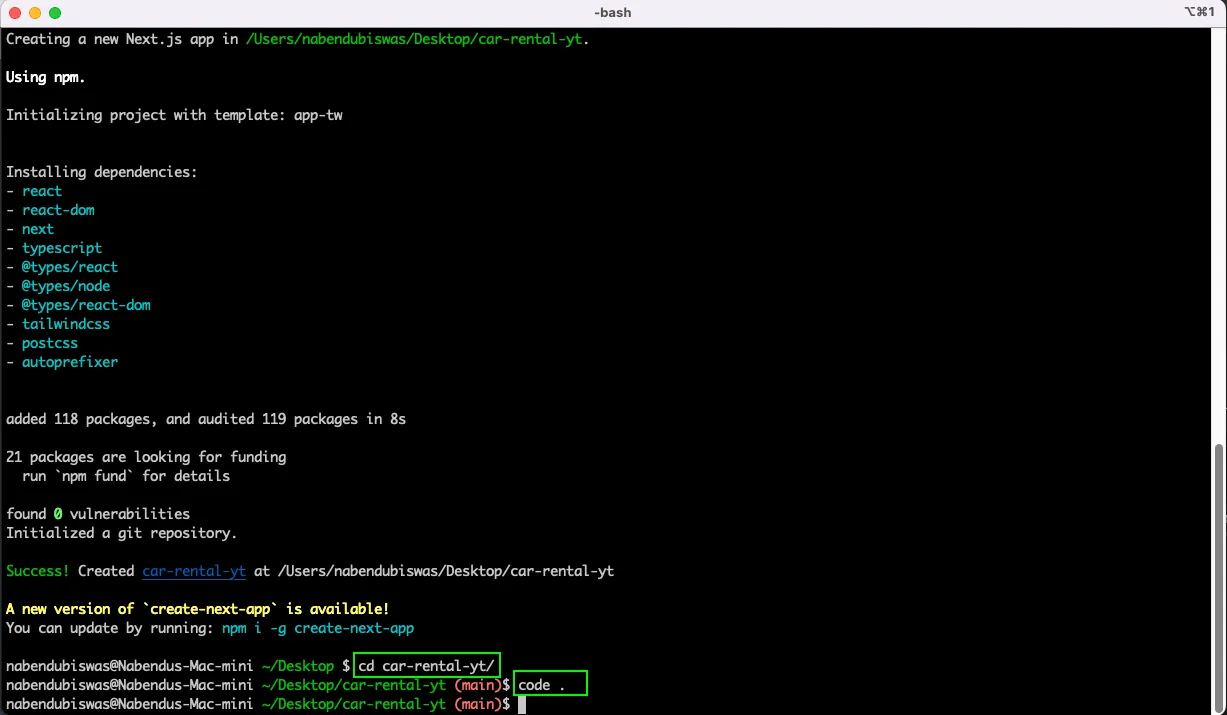The height and width of the screenshot is (715, 1227).
Task: Click the green fullscreen window button
Action: [54, 13]
